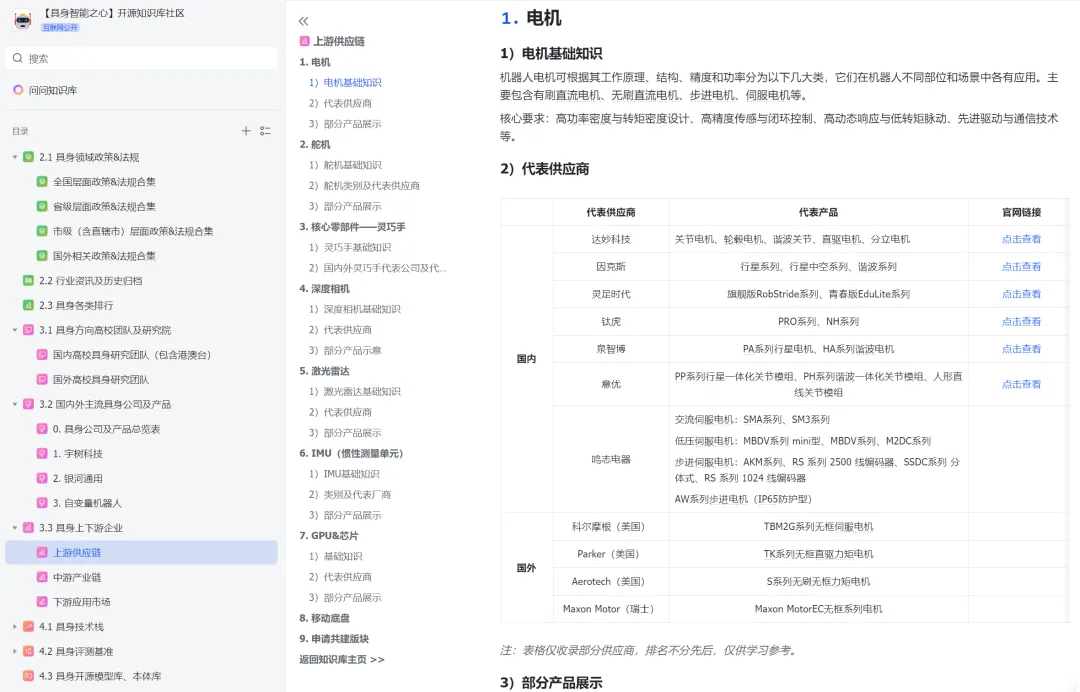Click icon of 4.2 具身评测基准
Image resolution: width=1080 pixels, height=692 pixels.
(28, 651)
